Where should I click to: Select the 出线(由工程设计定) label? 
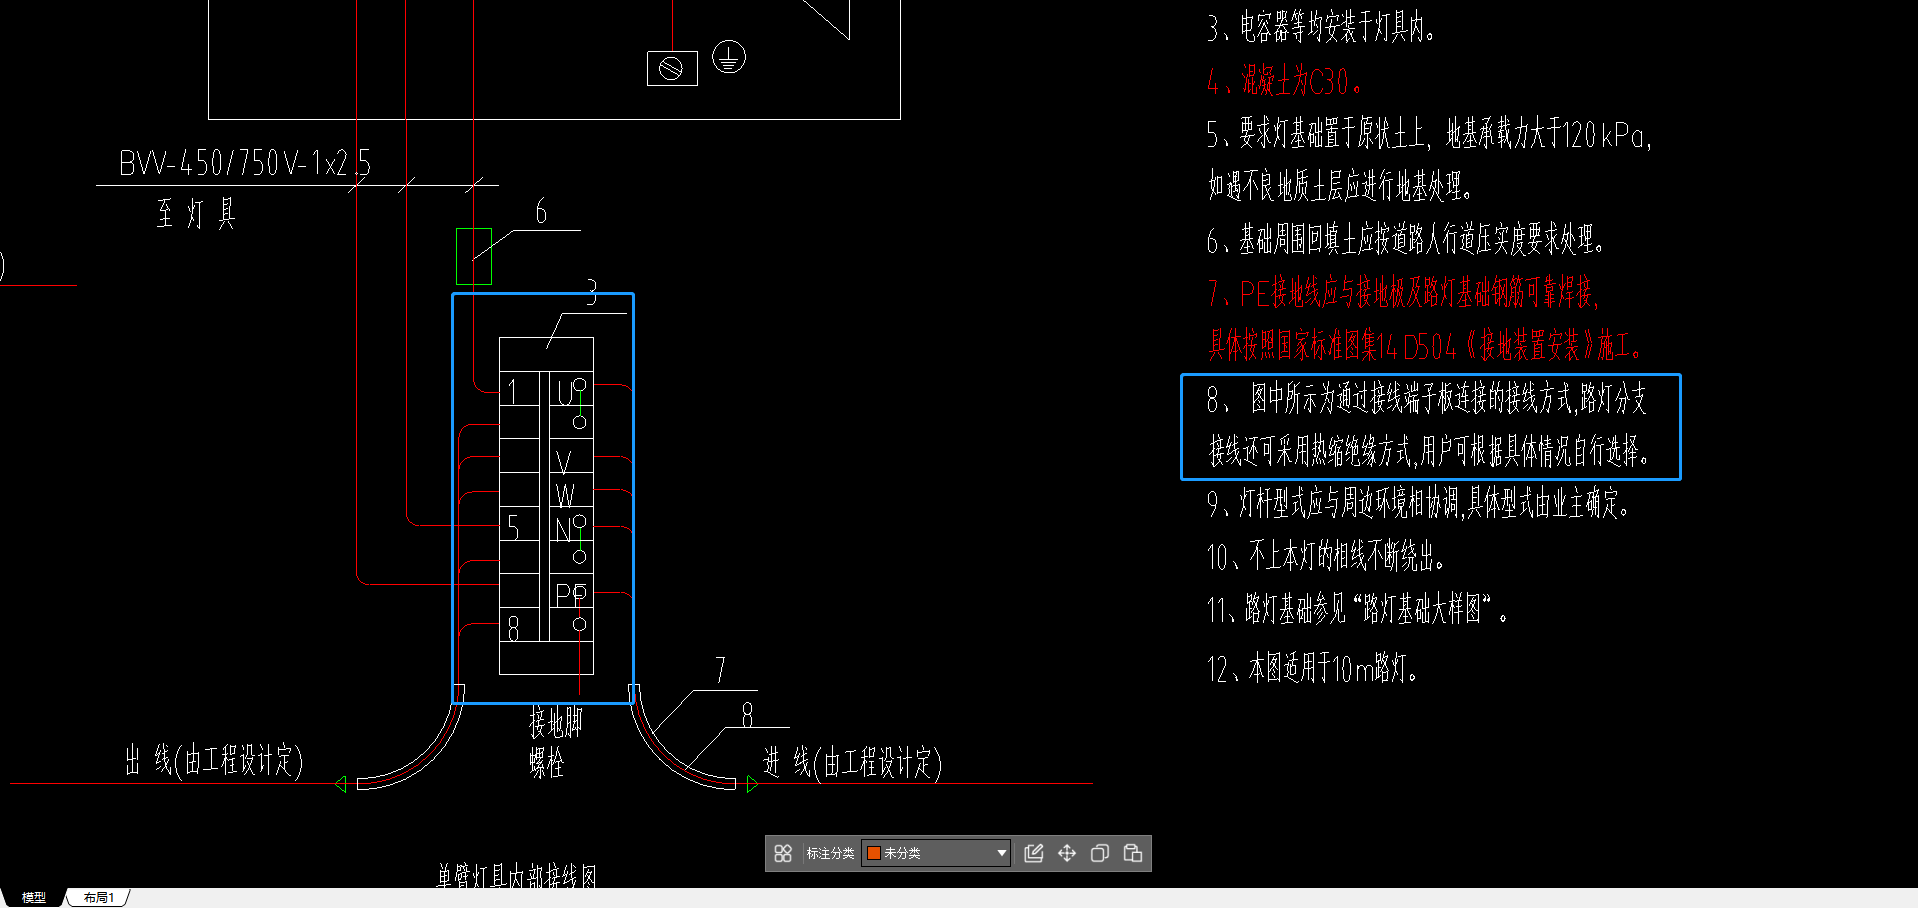[x=213, y=760]
